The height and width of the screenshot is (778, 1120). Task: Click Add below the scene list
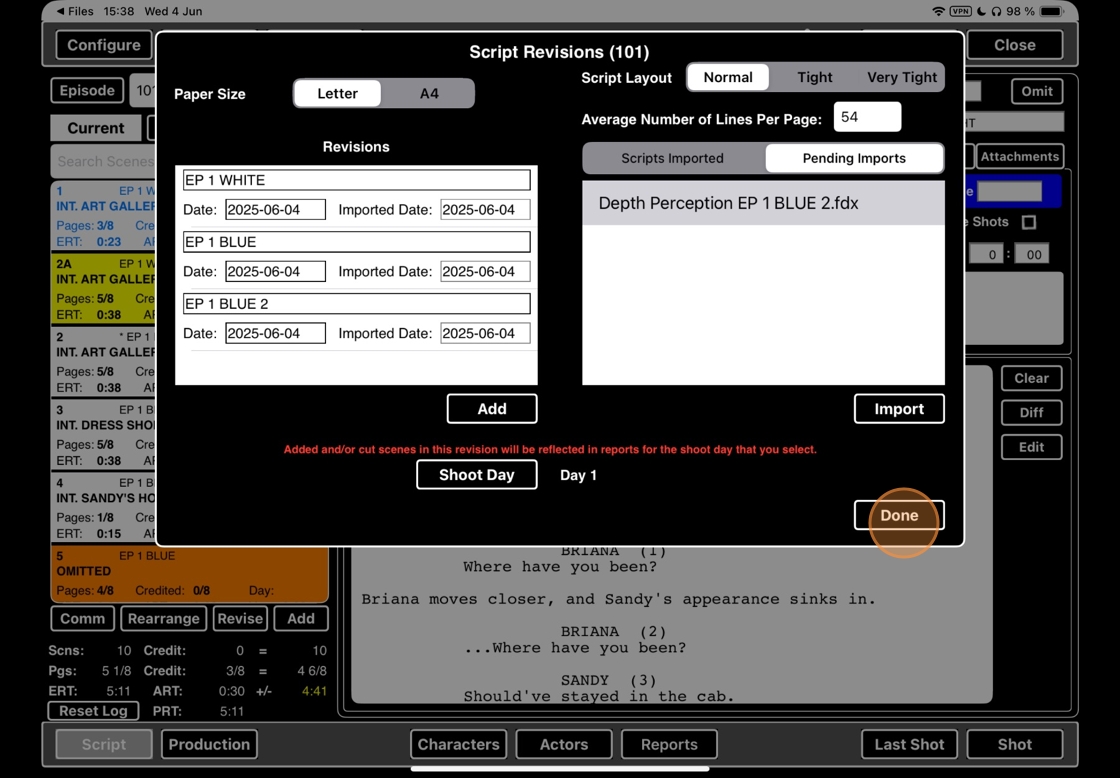coord(301,619)
